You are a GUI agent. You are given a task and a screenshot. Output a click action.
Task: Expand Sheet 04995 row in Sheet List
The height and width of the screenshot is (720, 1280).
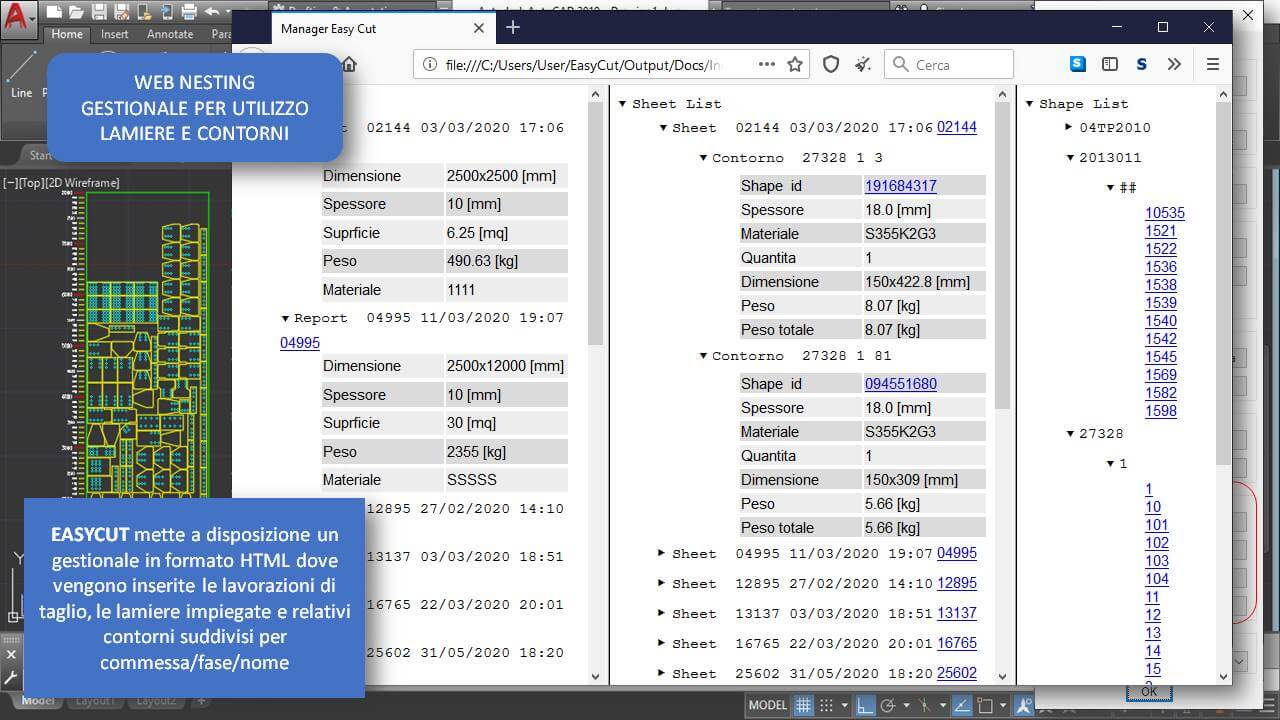(x=662, y=553)
